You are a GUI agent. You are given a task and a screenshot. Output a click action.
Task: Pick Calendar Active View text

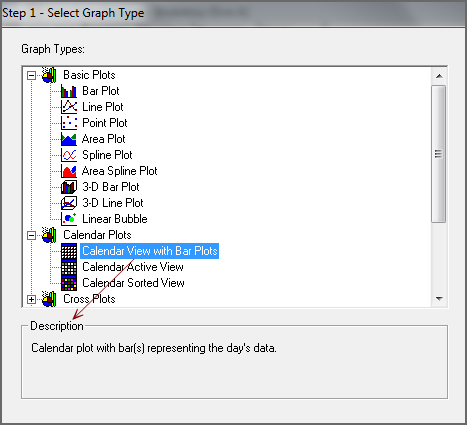click(x=133, y=267)
